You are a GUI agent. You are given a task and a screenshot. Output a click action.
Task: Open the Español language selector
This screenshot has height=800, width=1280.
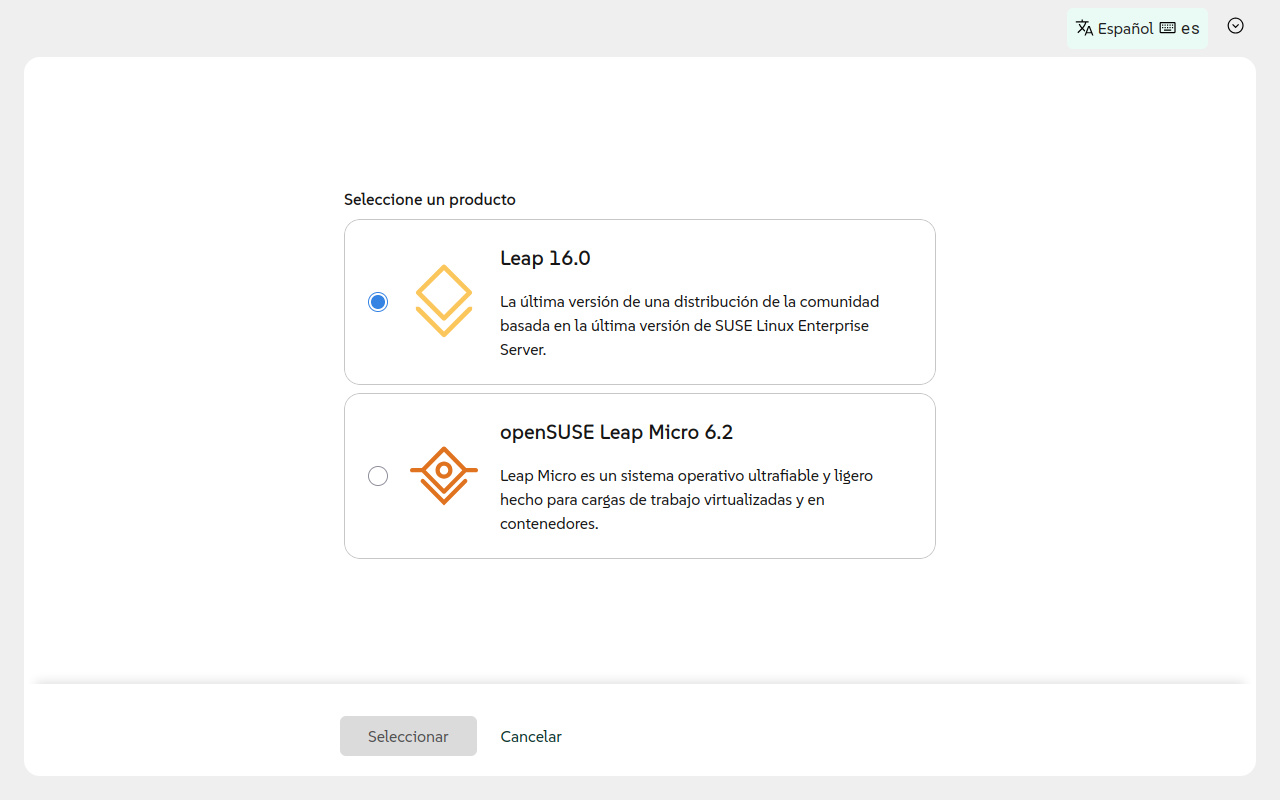pos(1125,28)
